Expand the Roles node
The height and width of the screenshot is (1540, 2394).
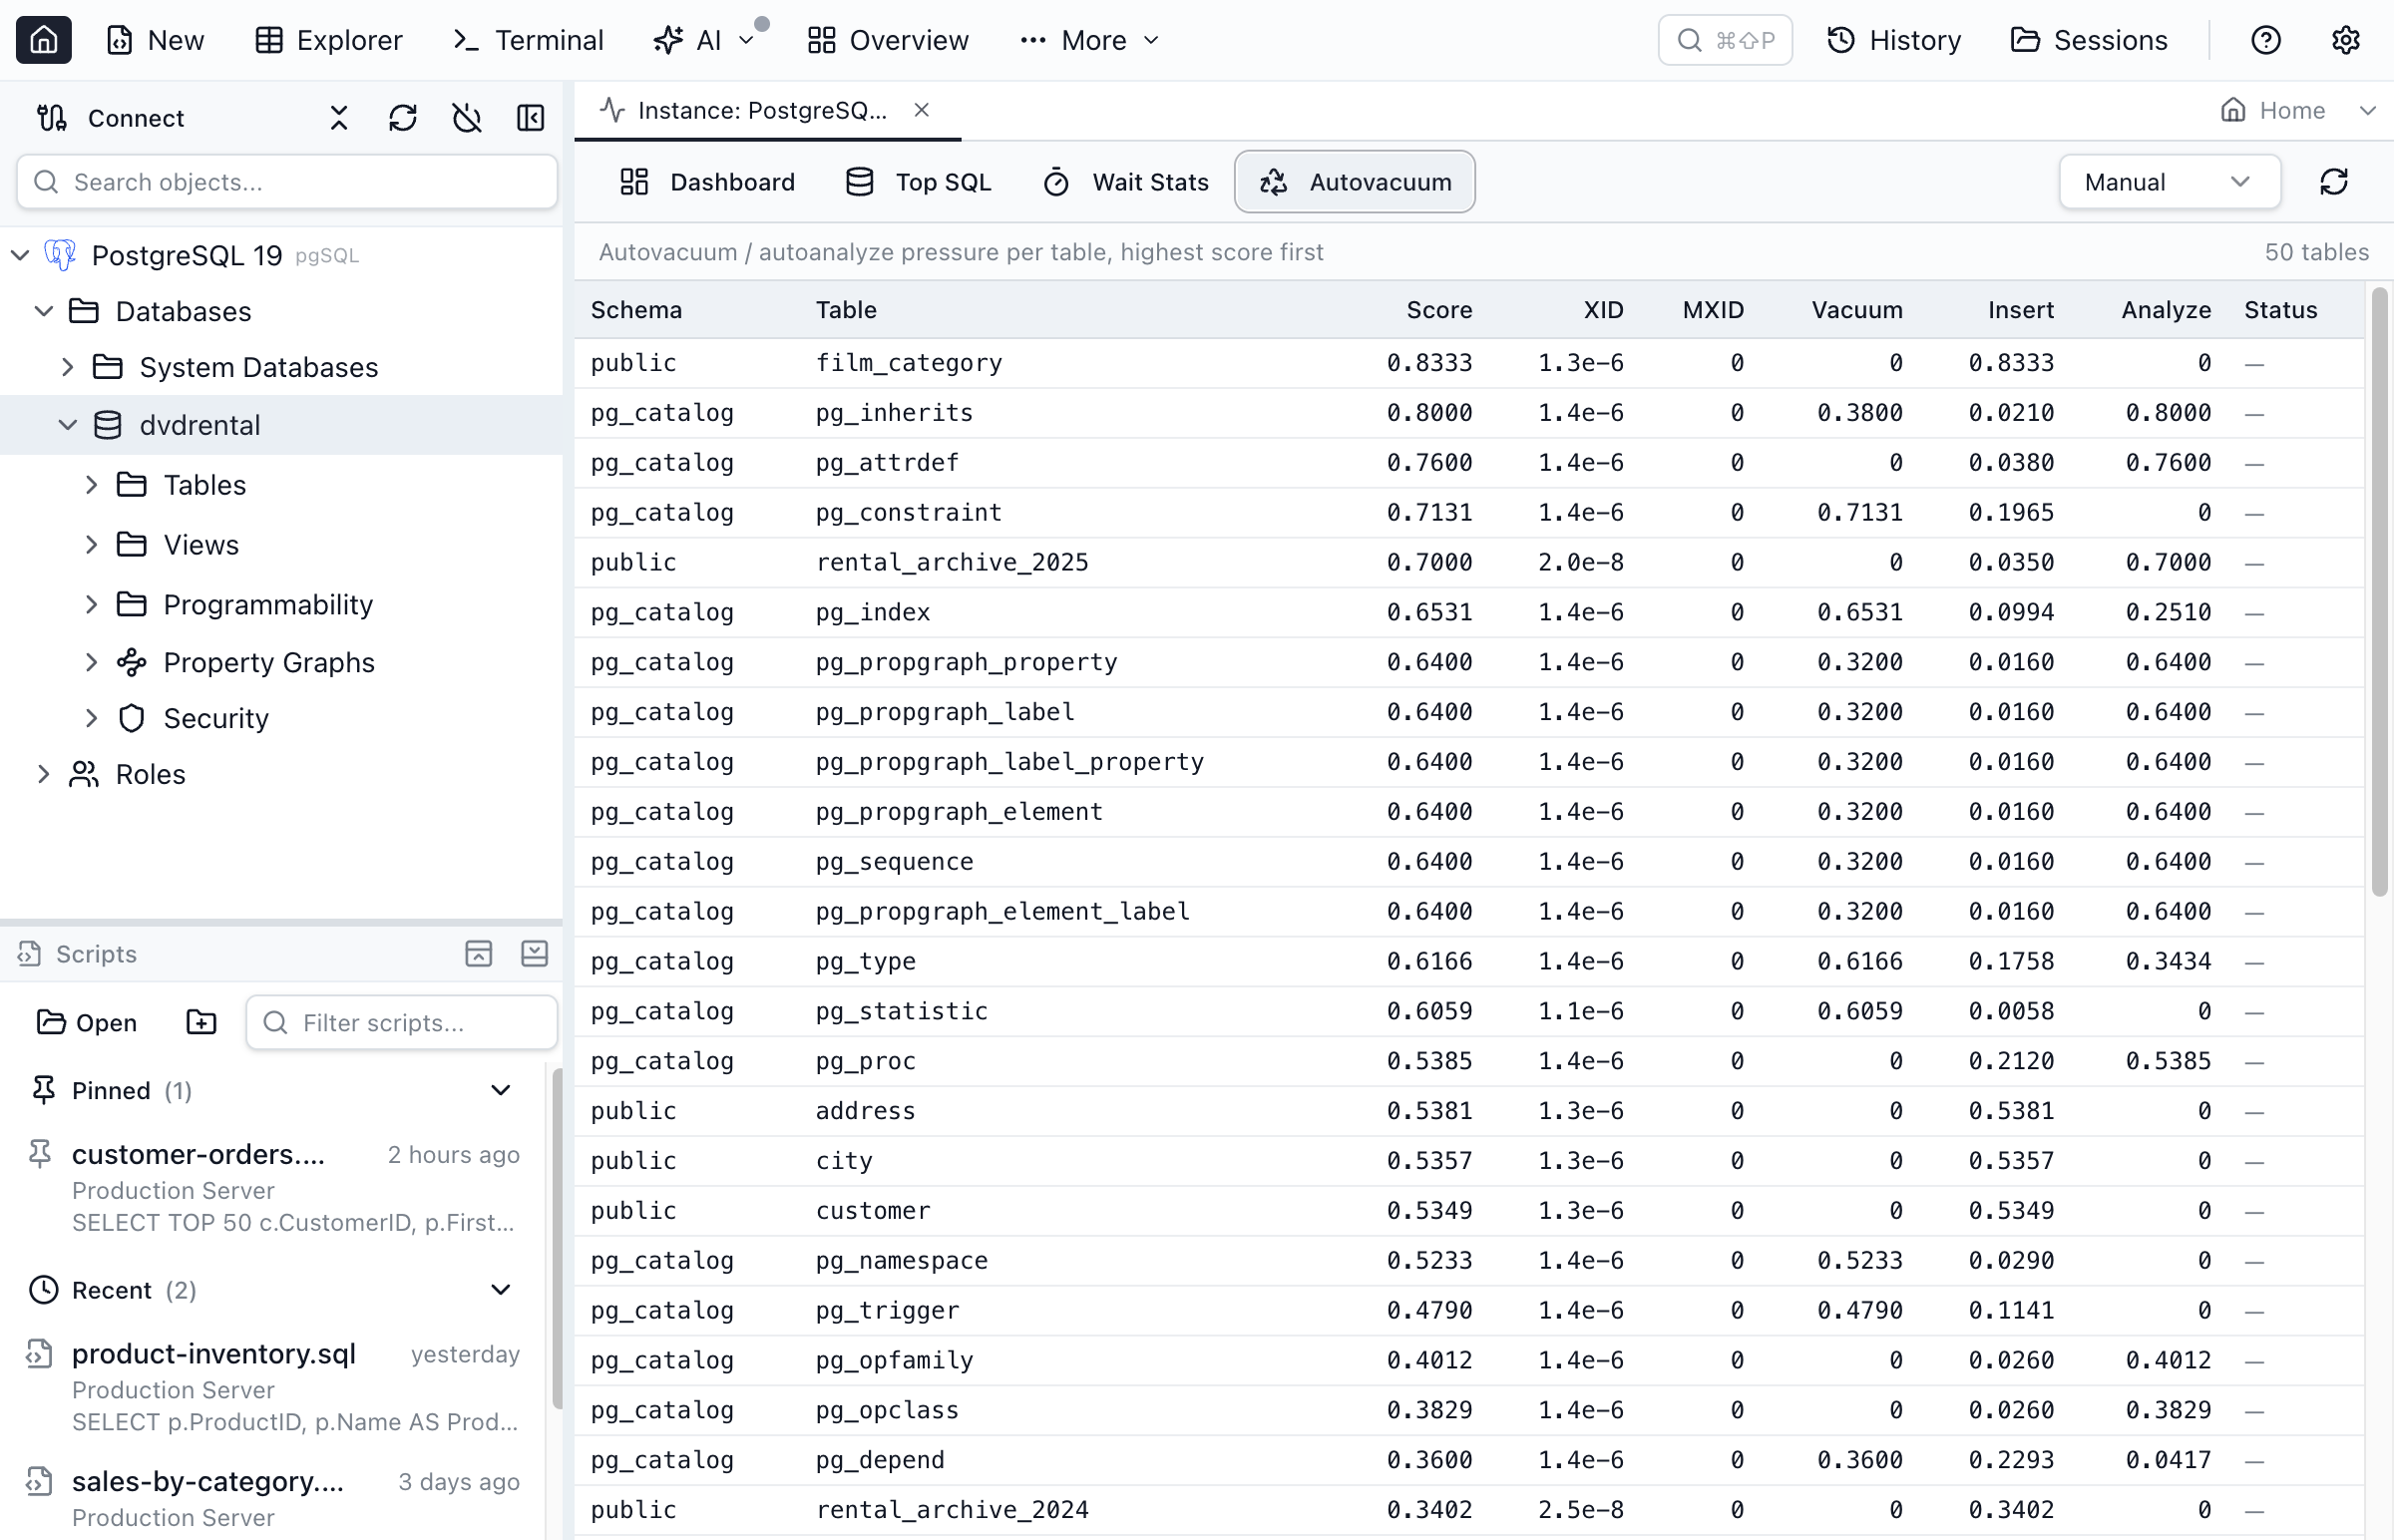[x=44, y=774]
